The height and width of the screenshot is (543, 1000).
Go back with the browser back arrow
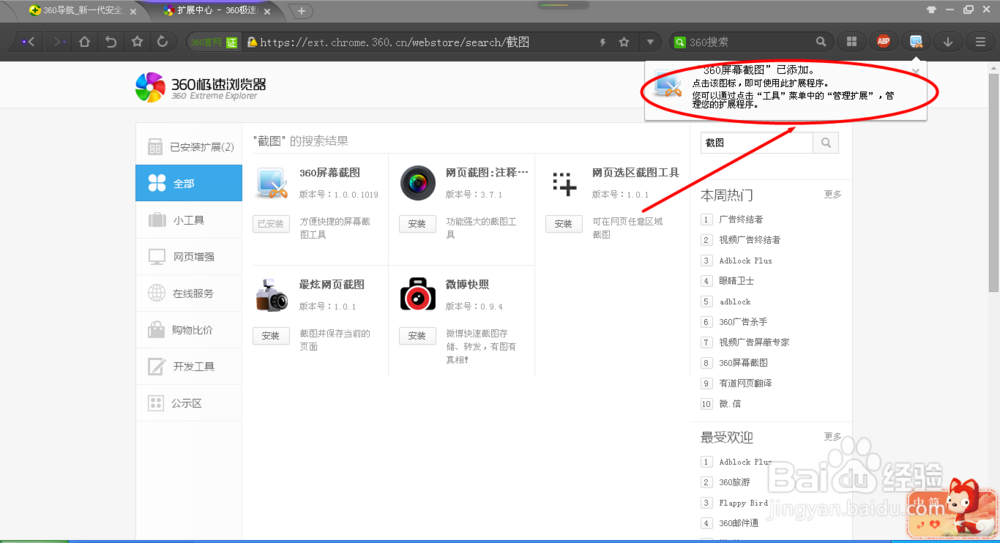pyautogui.click(x=29, y=42)
